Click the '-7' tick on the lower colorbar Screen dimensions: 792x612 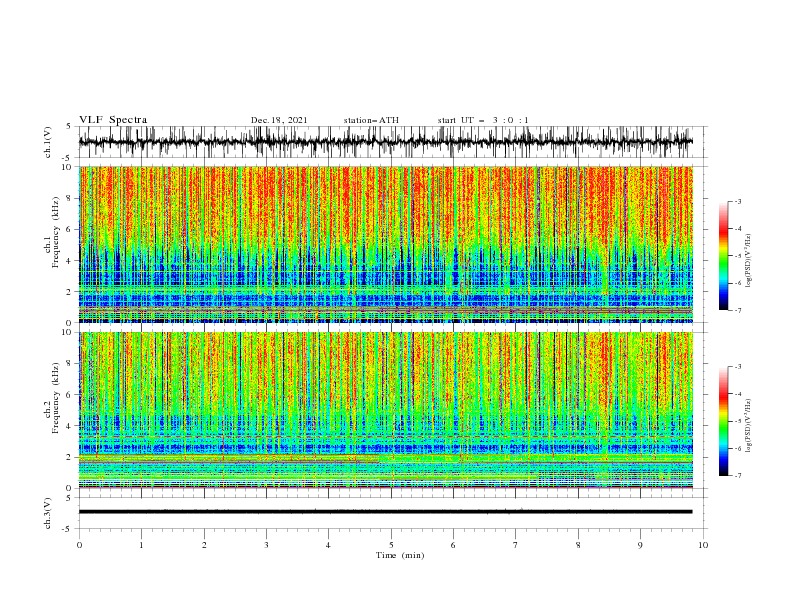point(738,475)
